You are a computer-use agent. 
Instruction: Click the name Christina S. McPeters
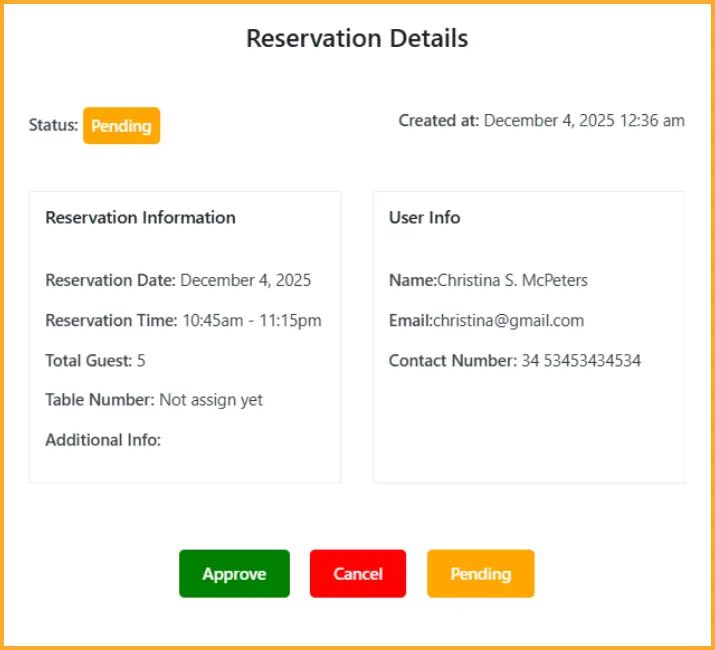coord(512,281)
